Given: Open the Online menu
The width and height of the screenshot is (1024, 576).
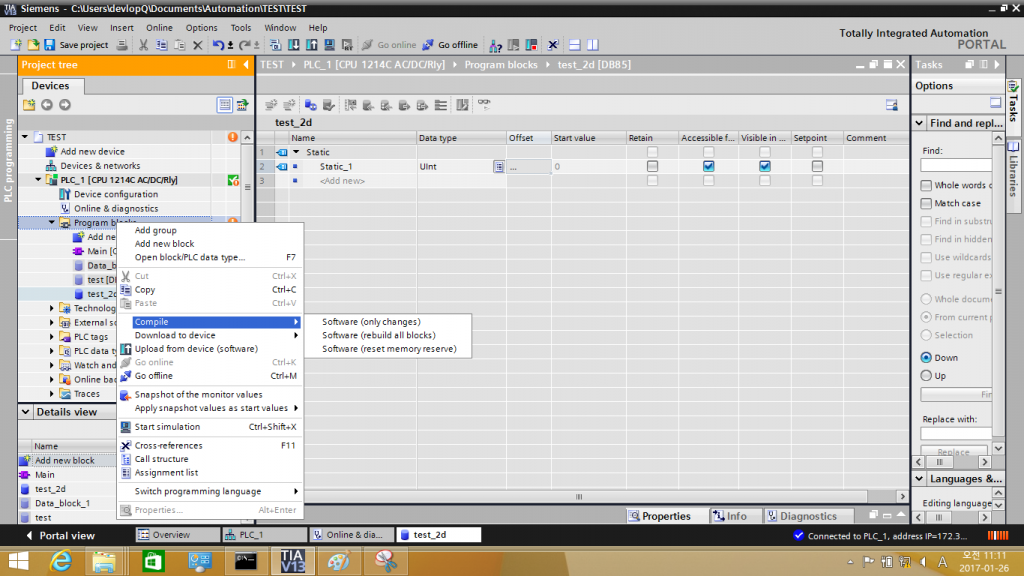Looking at the screenshot, I should (x=159, y=27).
